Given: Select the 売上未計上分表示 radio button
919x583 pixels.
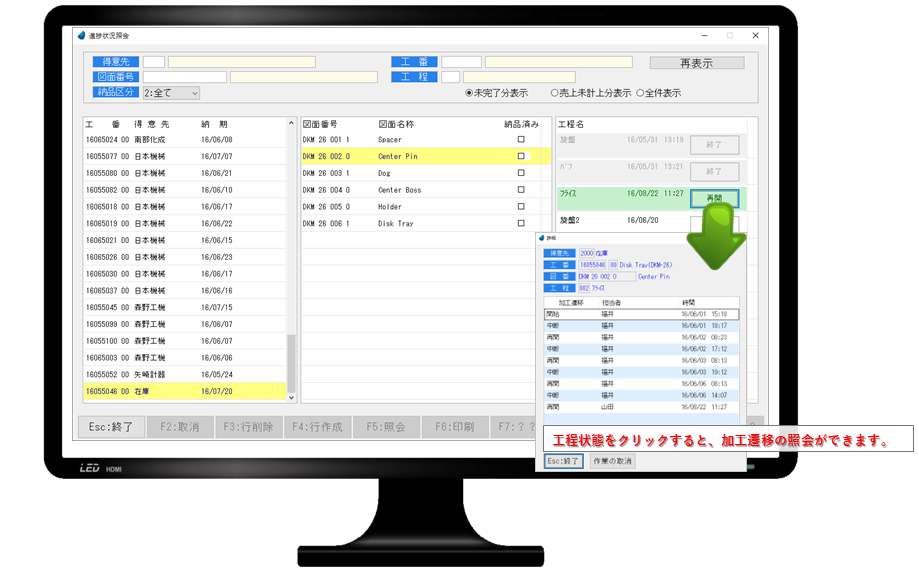Looking at the screenshot, I should pos(555,93).
